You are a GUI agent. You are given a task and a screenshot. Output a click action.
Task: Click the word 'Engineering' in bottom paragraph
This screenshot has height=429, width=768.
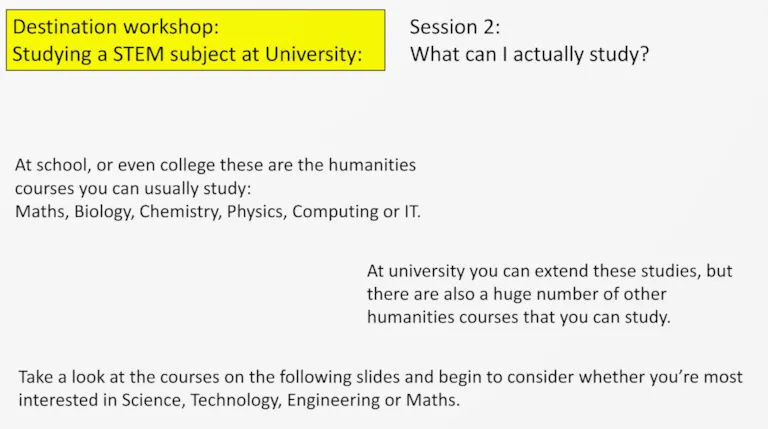pyautogui.click(x=333, y=400)
